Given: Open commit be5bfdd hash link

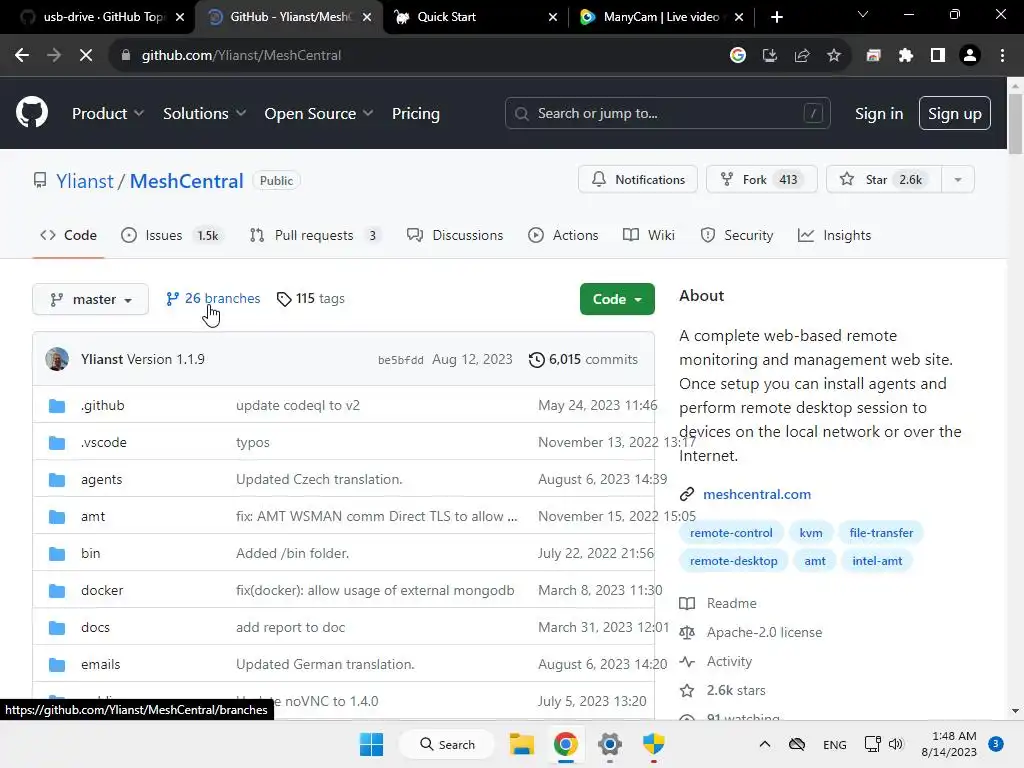Looking at the screenshot, I should click(400, 360).
